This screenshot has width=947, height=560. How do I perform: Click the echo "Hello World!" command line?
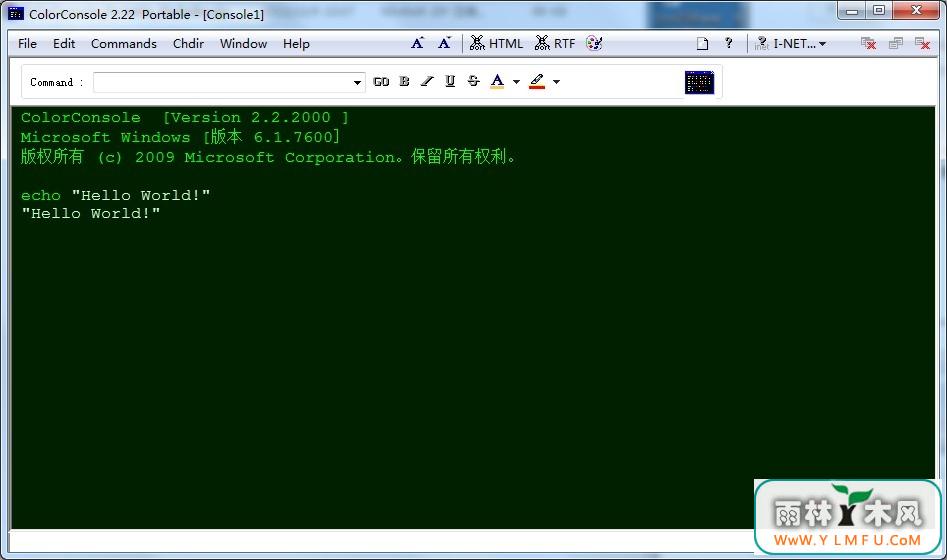point(115,195)
